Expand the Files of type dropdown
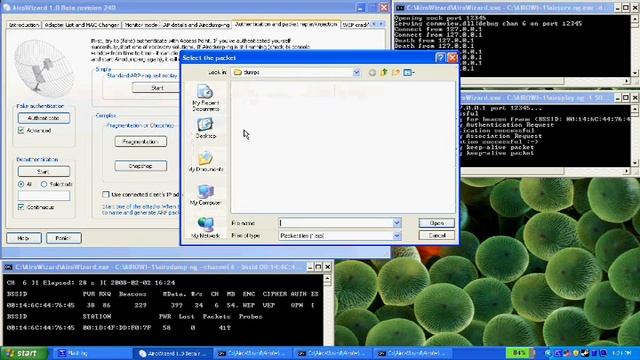This screenshot has height=360, width=640. [x=397, y=236]
